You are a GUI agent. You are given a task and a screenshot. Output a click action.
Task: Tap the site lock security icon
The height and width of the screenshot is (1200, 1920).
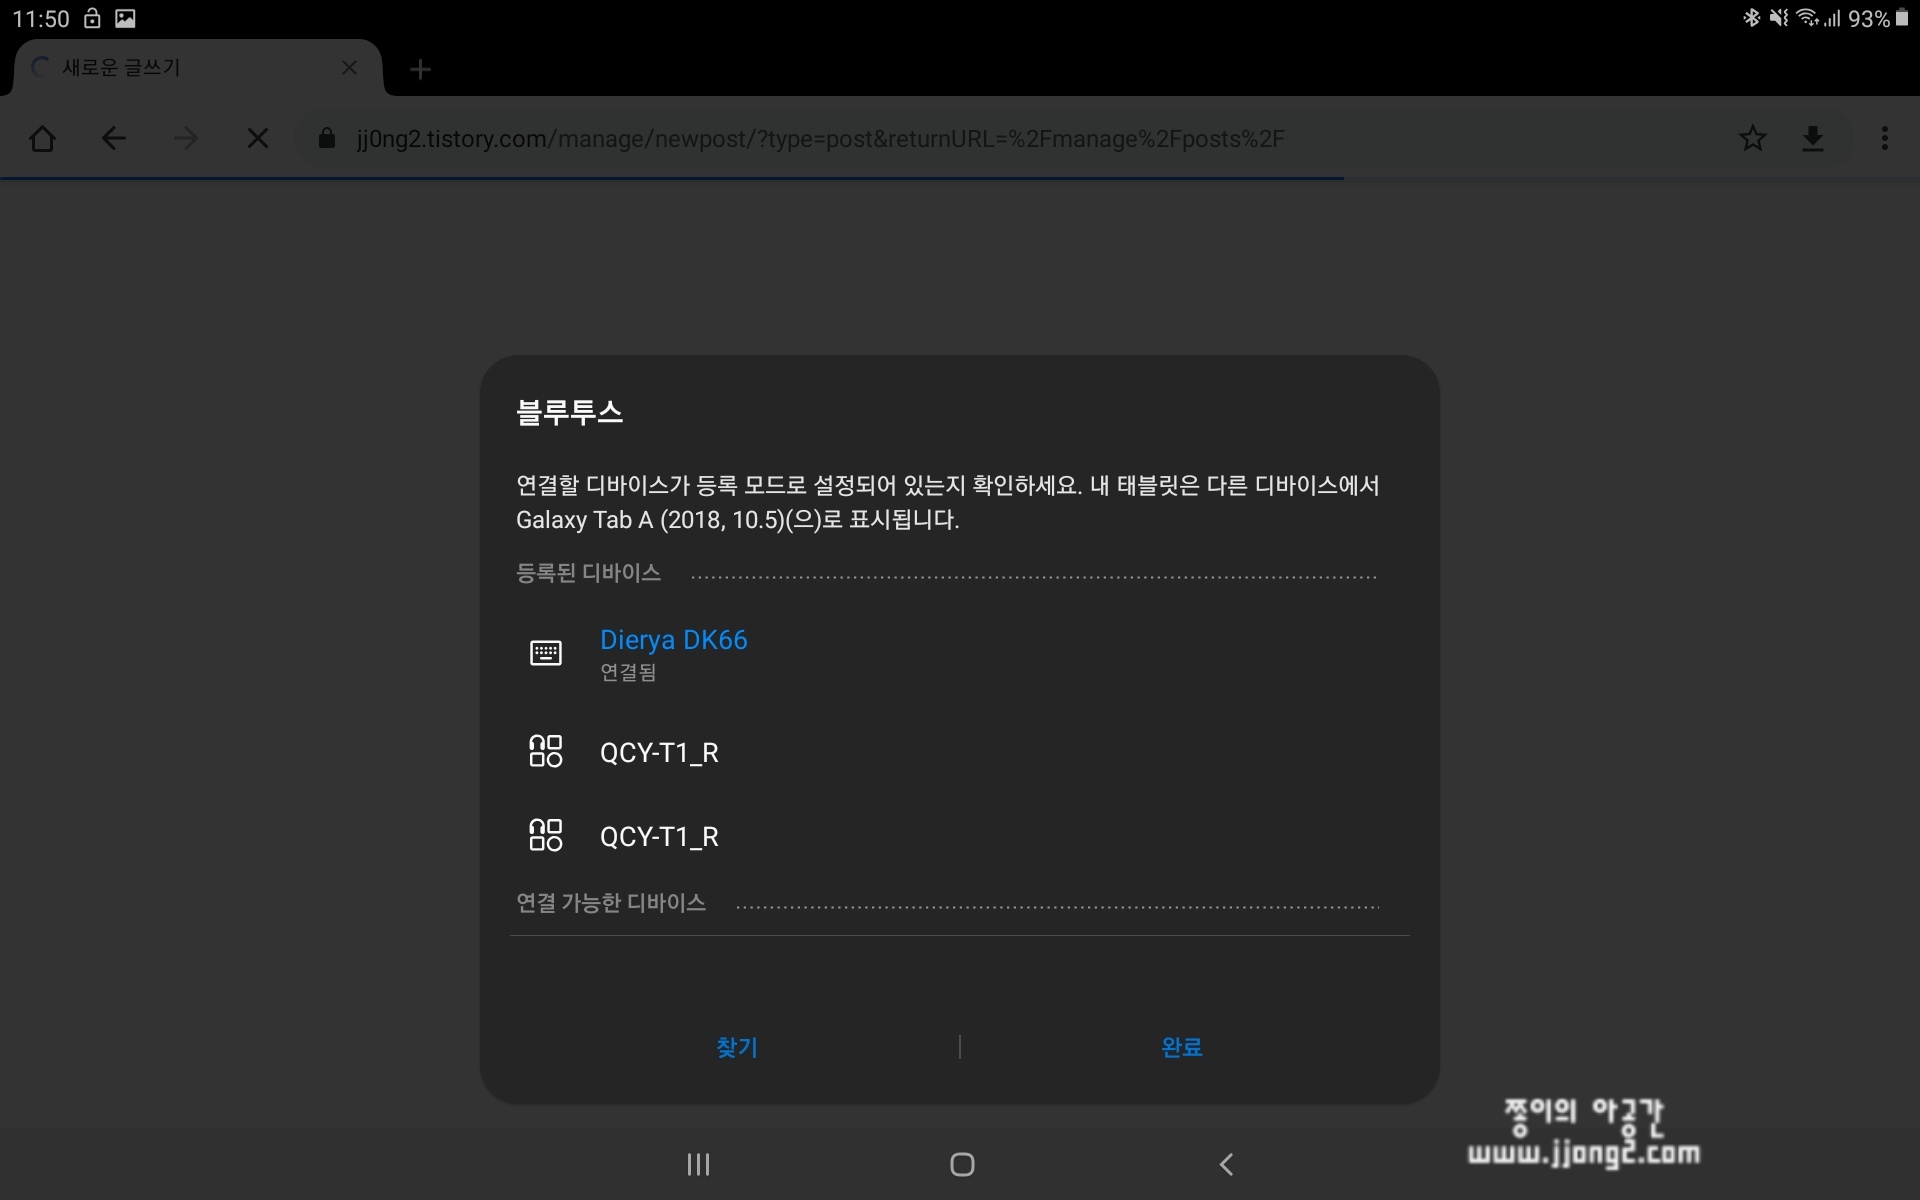pos(327,138)
